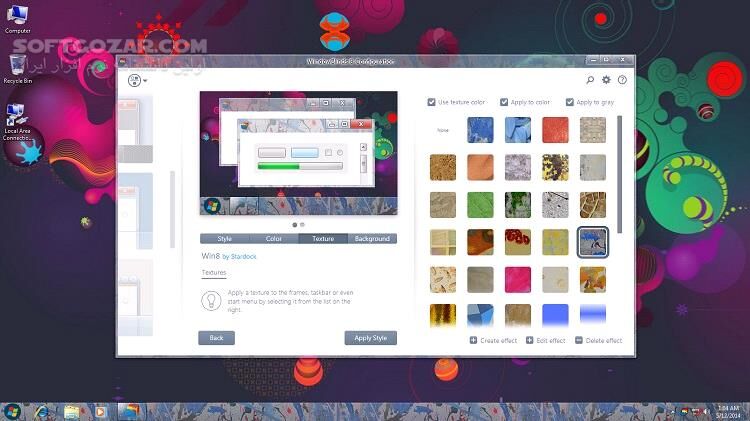Image resolution: width=750 pixels, height=421 pixels.
Task: Click Edit effect
Action: click(546, 341)
